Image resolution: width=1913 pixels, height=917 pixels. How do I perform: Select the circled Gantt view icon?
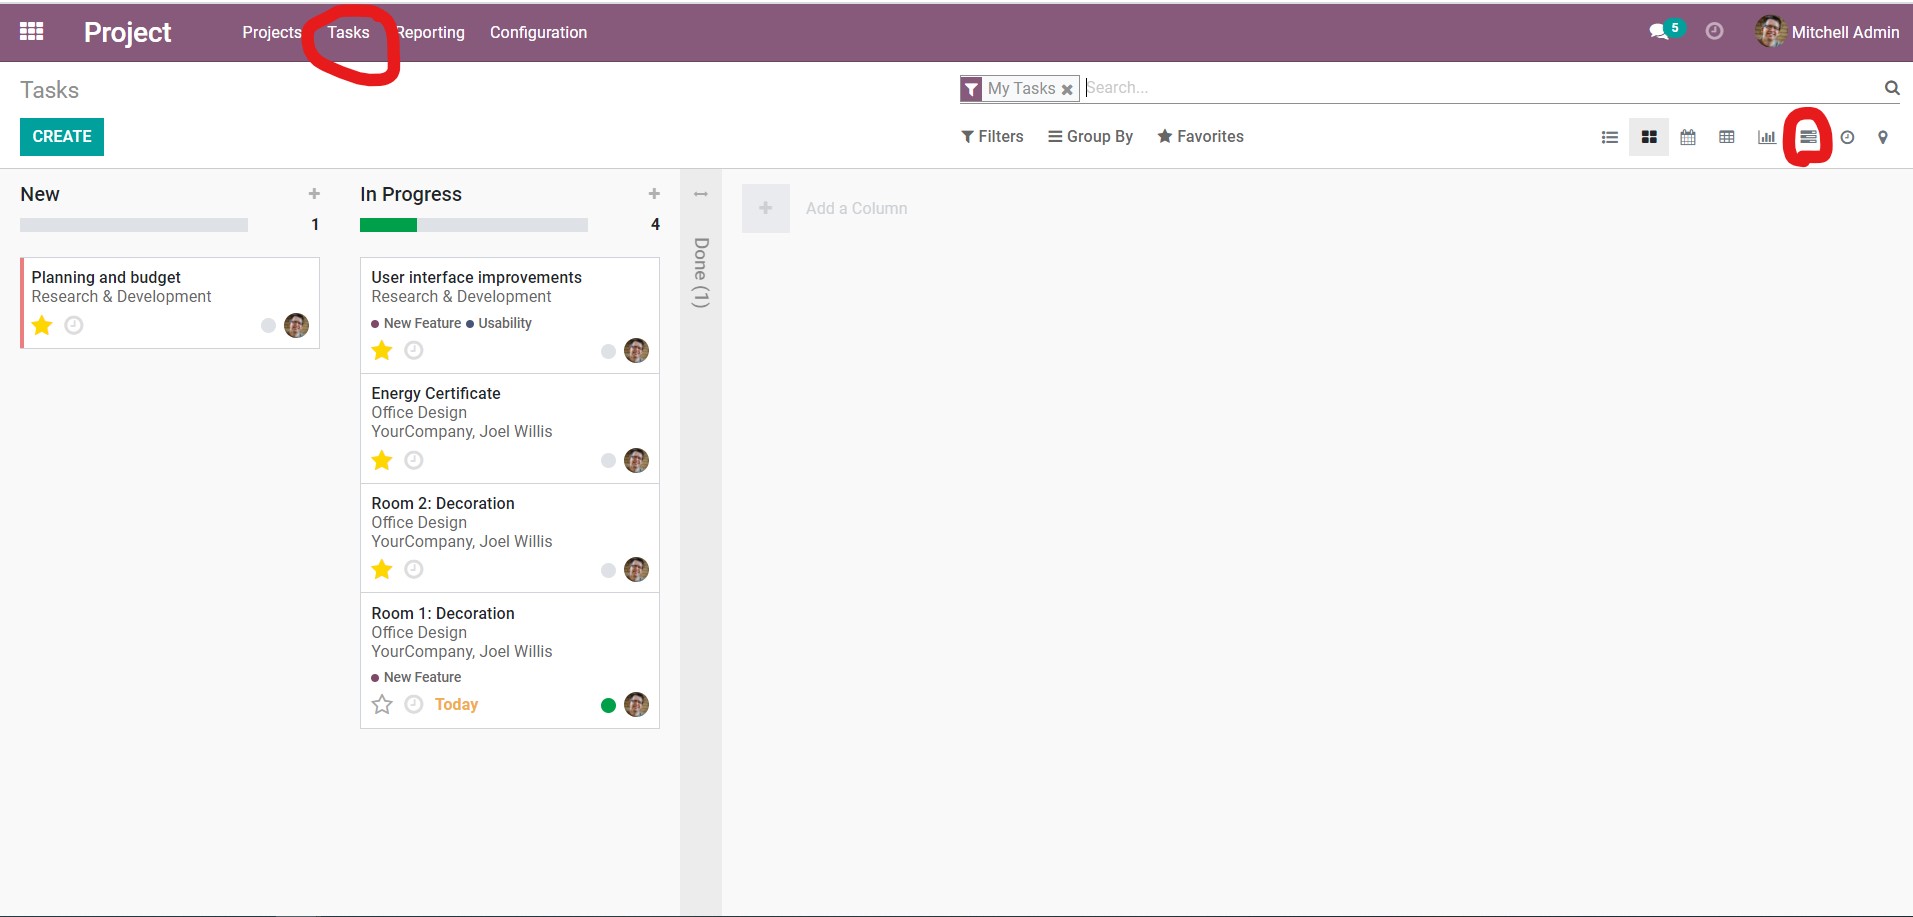click(x=1807, y=137)
